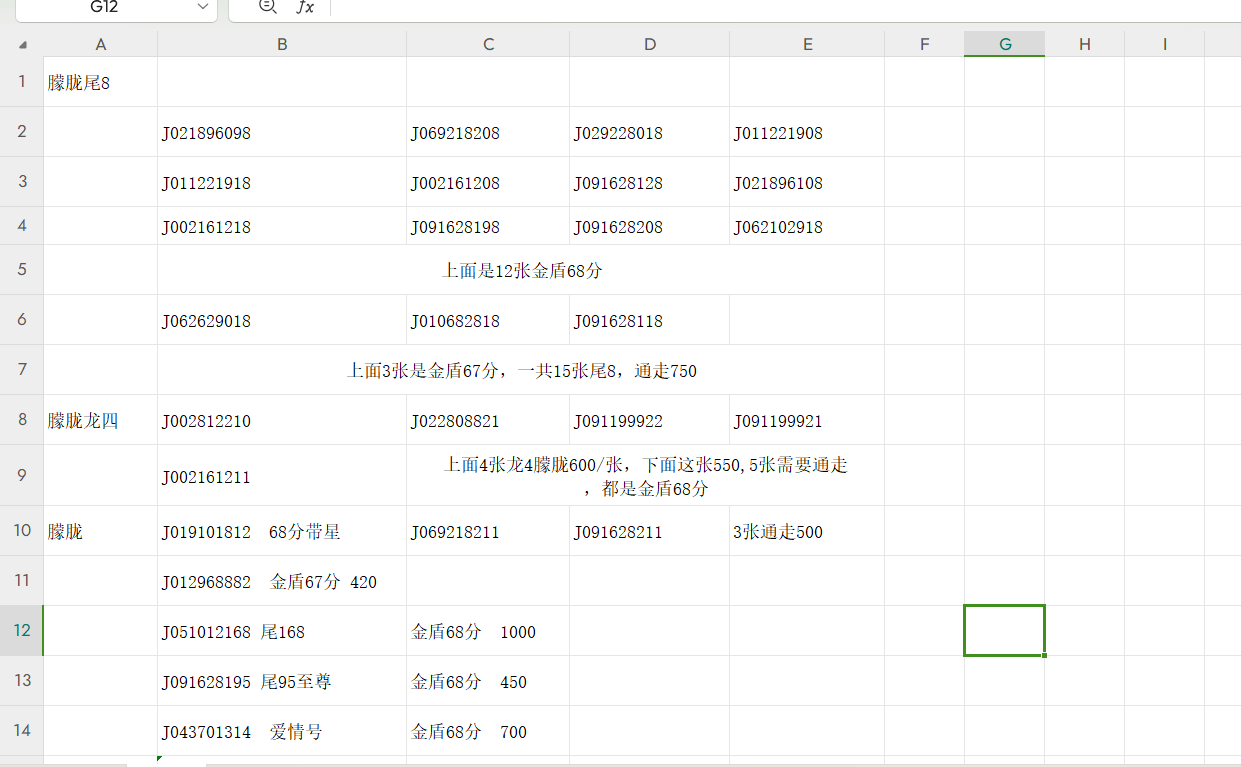Select cell with J021896098

coord(282,133)
